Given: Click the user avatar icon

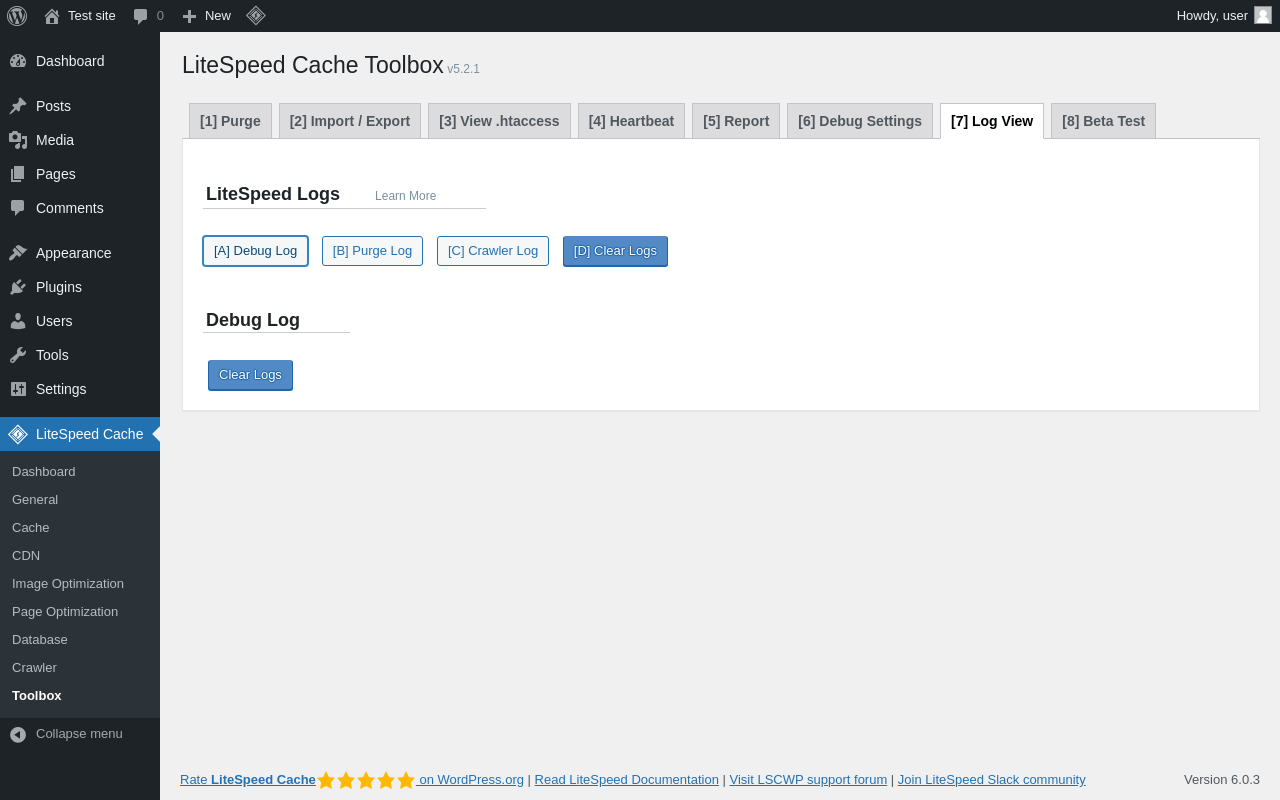Looking at the screenshot, I should point(1263,15).
